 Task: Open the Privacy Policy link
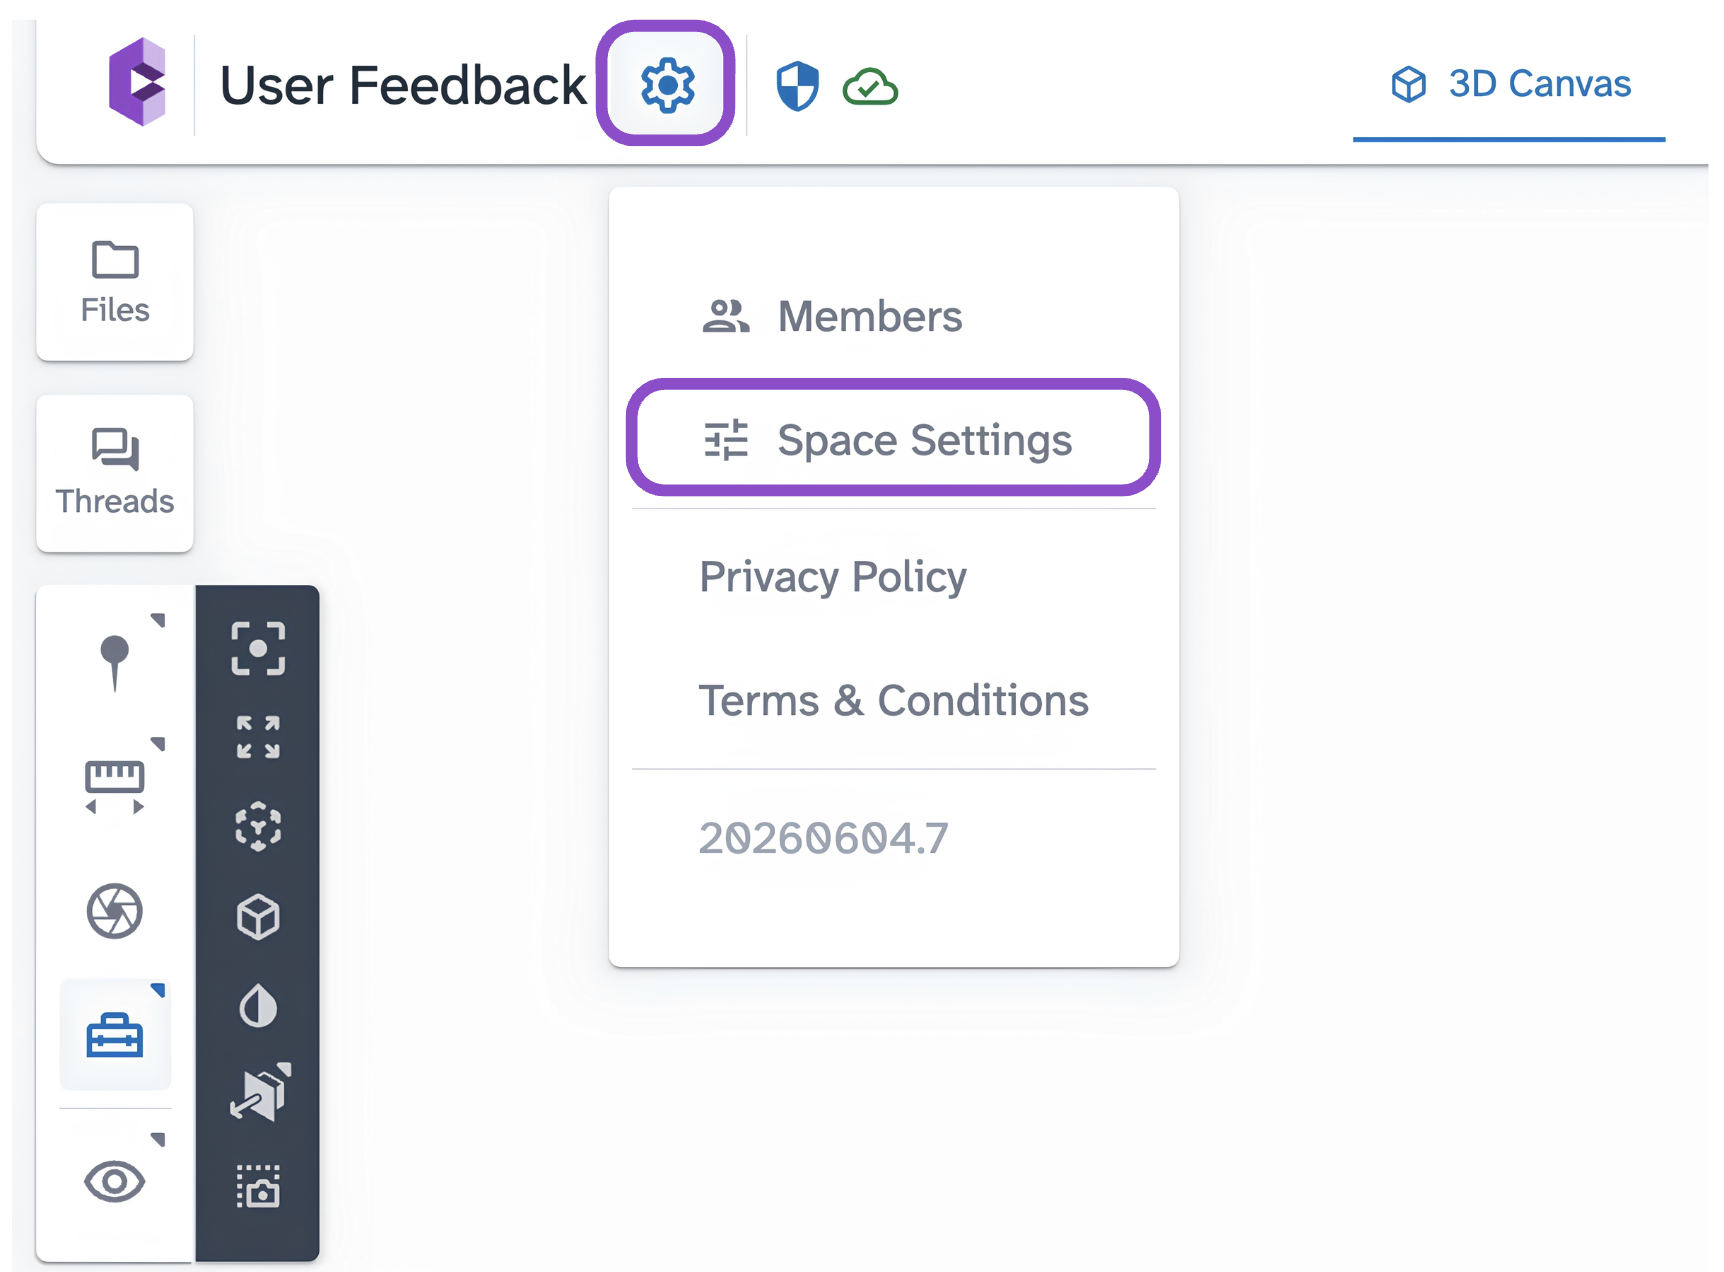tap(833, 577)
